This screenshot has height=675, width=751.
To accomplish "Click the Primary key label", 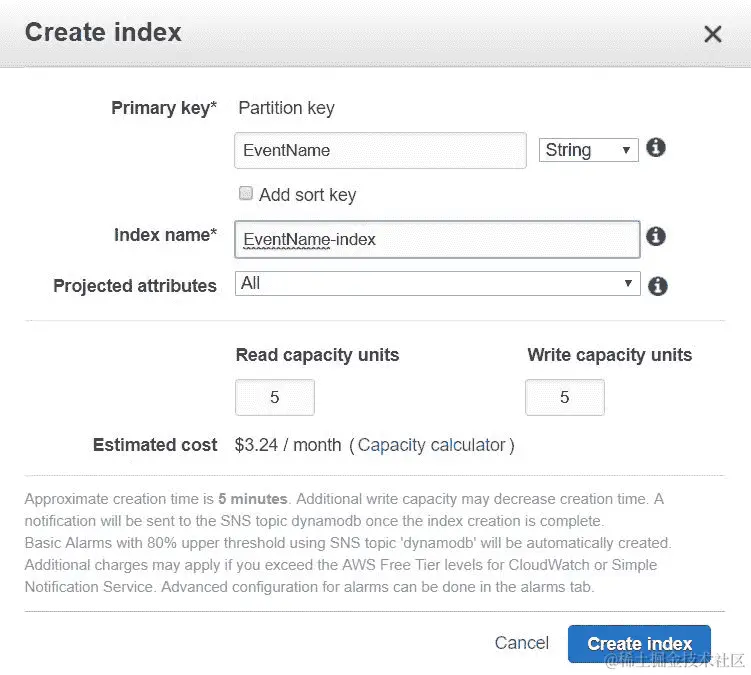I will click(164, 108).
